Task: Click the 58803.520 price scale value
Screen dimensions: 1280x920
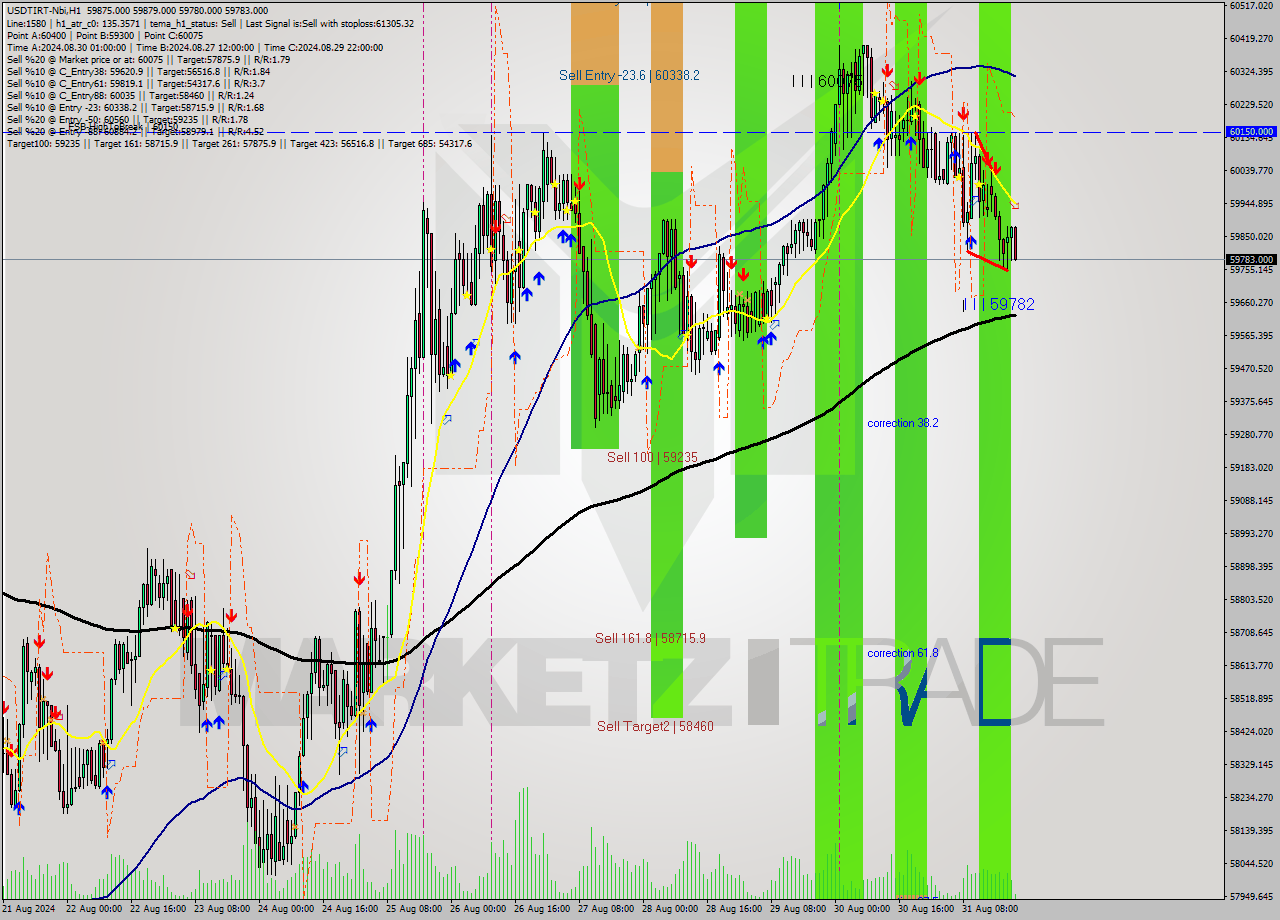Action: point(1251,600)
